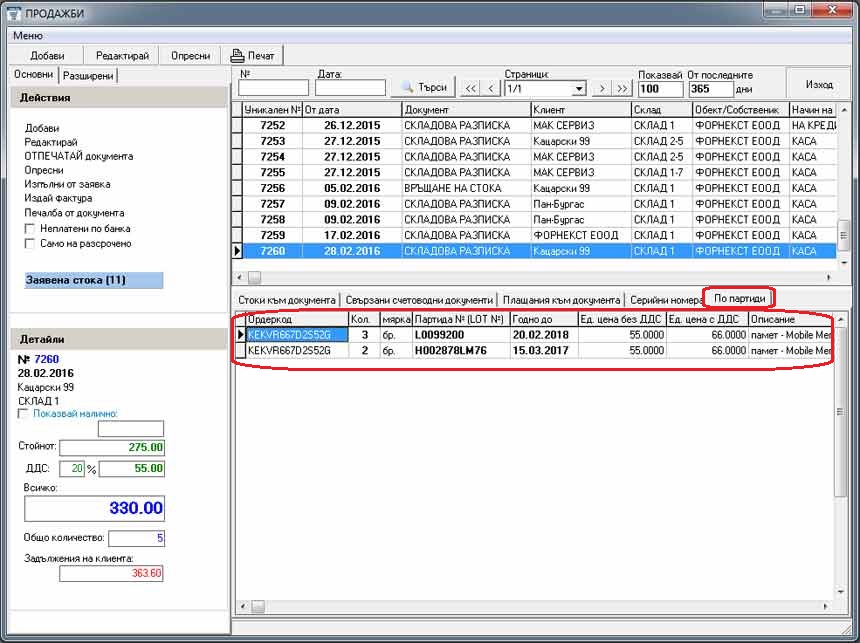860x643 pixels.
Task: Click row pointer arrow of lot L0099200
Action: pyautogui.click(x=241, y=335)
